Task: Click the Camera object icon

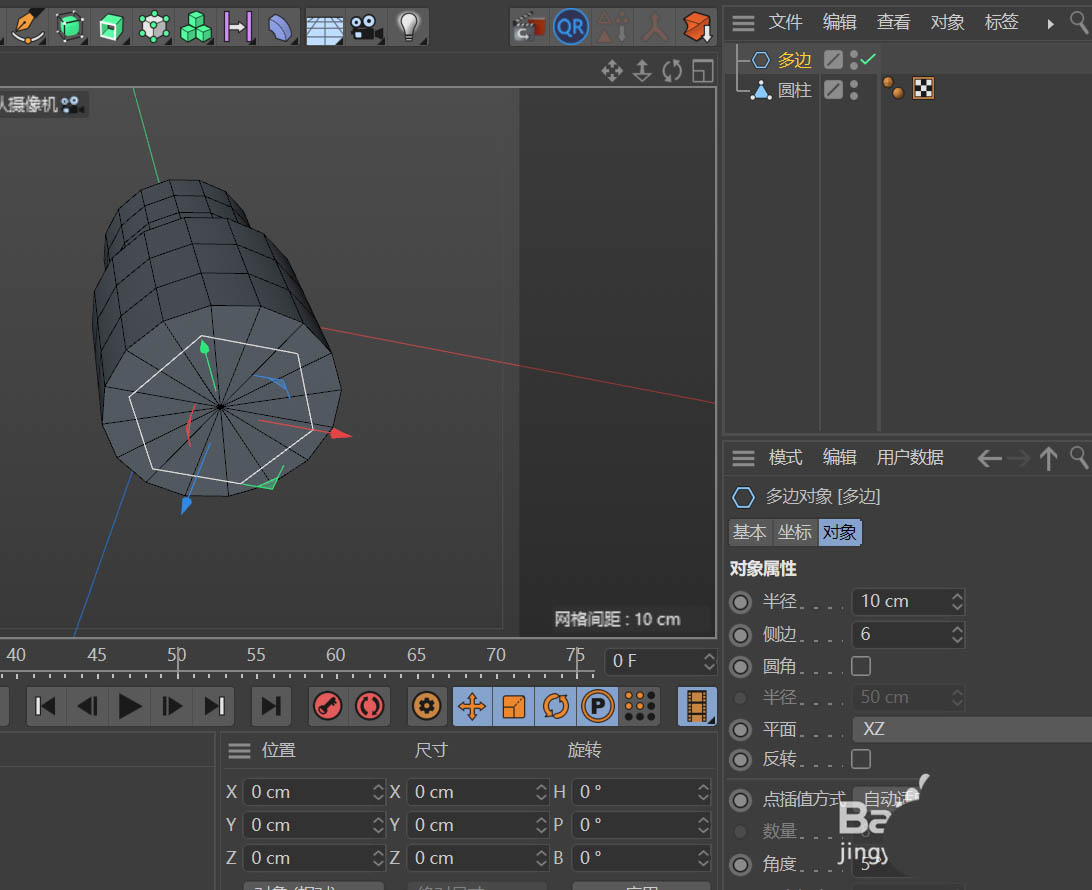Action: coord(367,27)
